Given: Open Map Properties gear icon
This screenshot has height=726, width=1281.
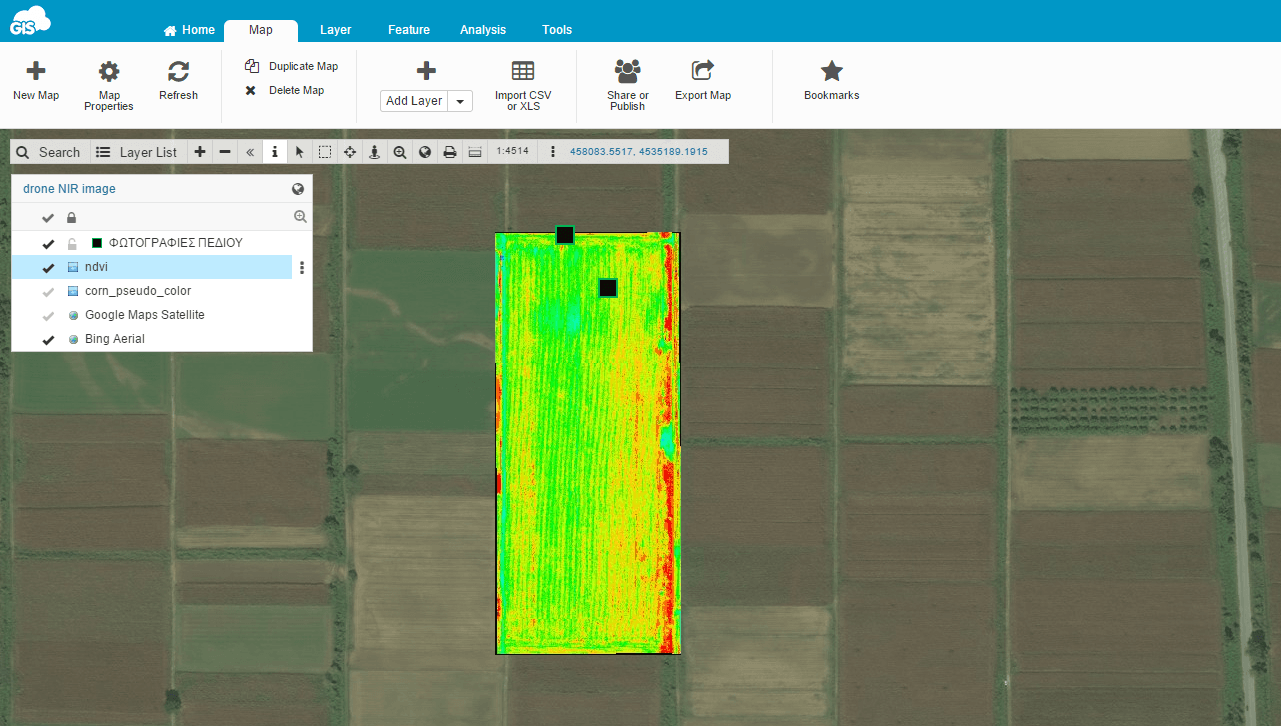Looking at the screenshot, I should (x=109, y=71).
